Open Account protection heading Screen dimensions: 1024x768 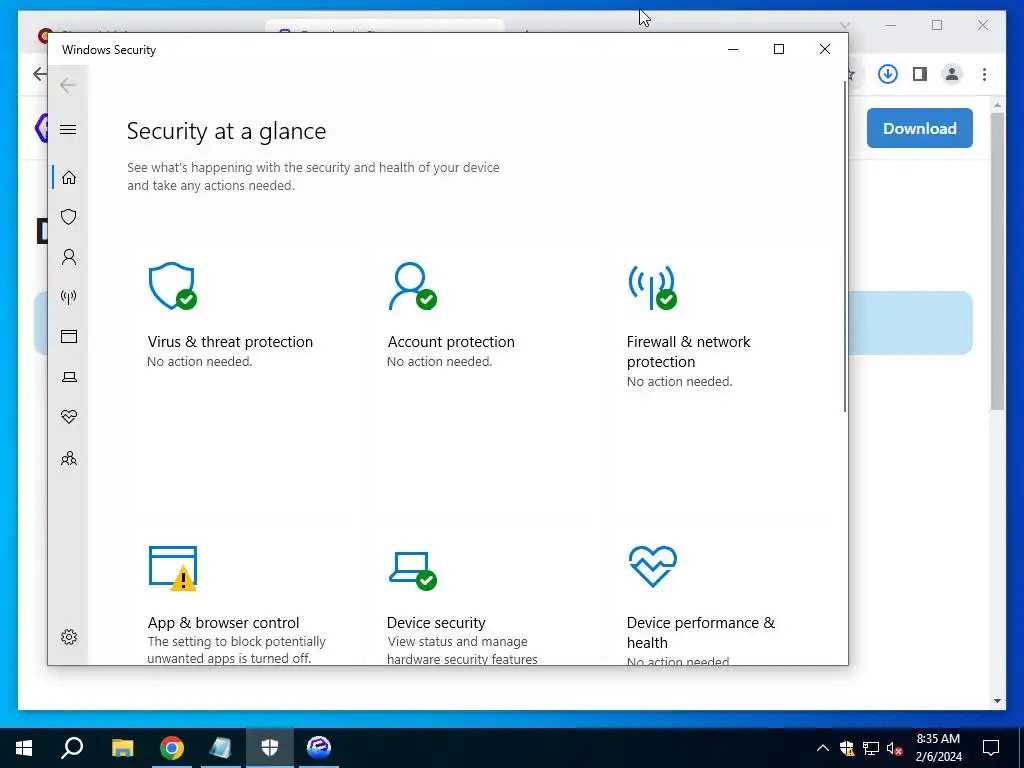point(451,342)
